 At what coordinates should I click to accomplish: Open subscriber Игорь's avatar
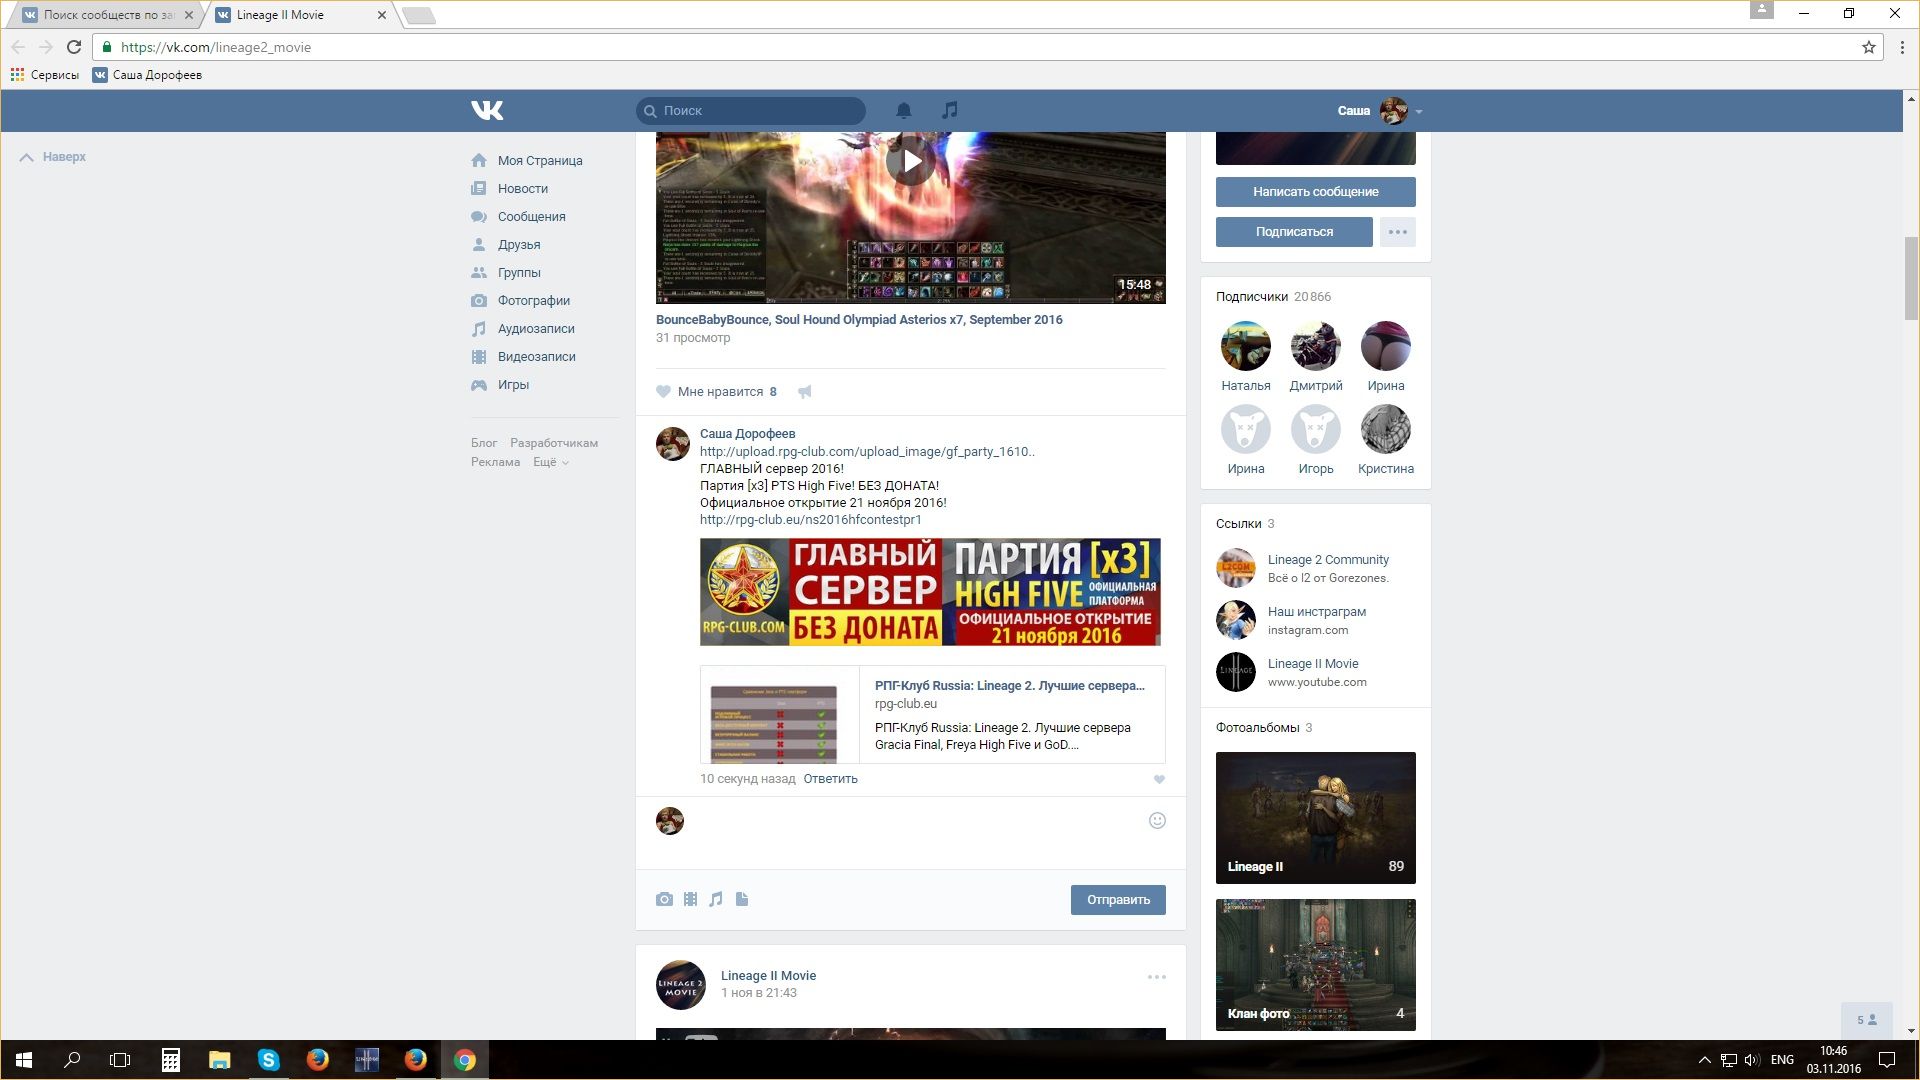1316,429
